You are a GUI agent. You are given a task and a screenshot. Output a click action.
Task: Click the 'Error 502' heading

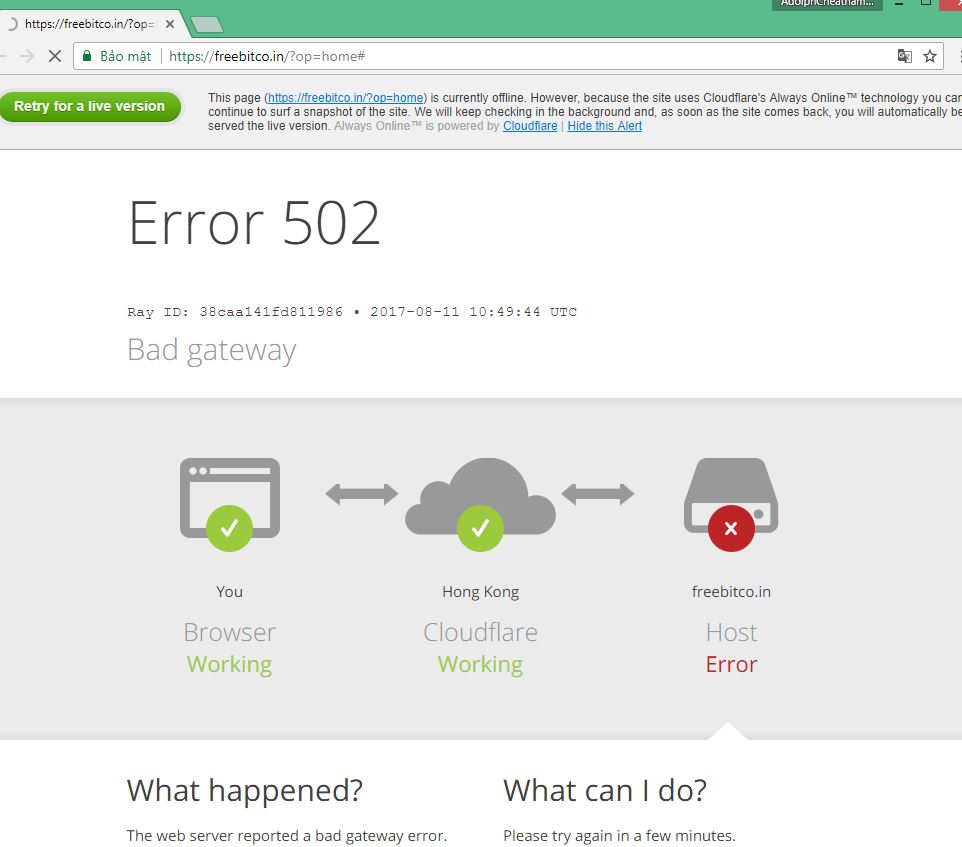(254, 223)
